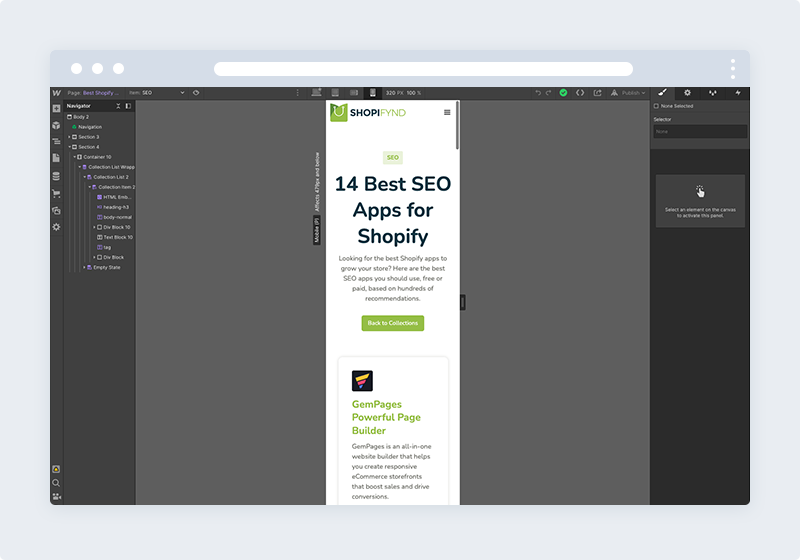Viewport: 800px width, 560px height.
Task: Click the green SEO tag
Action: pyautogui.click(x=393, y=158)
